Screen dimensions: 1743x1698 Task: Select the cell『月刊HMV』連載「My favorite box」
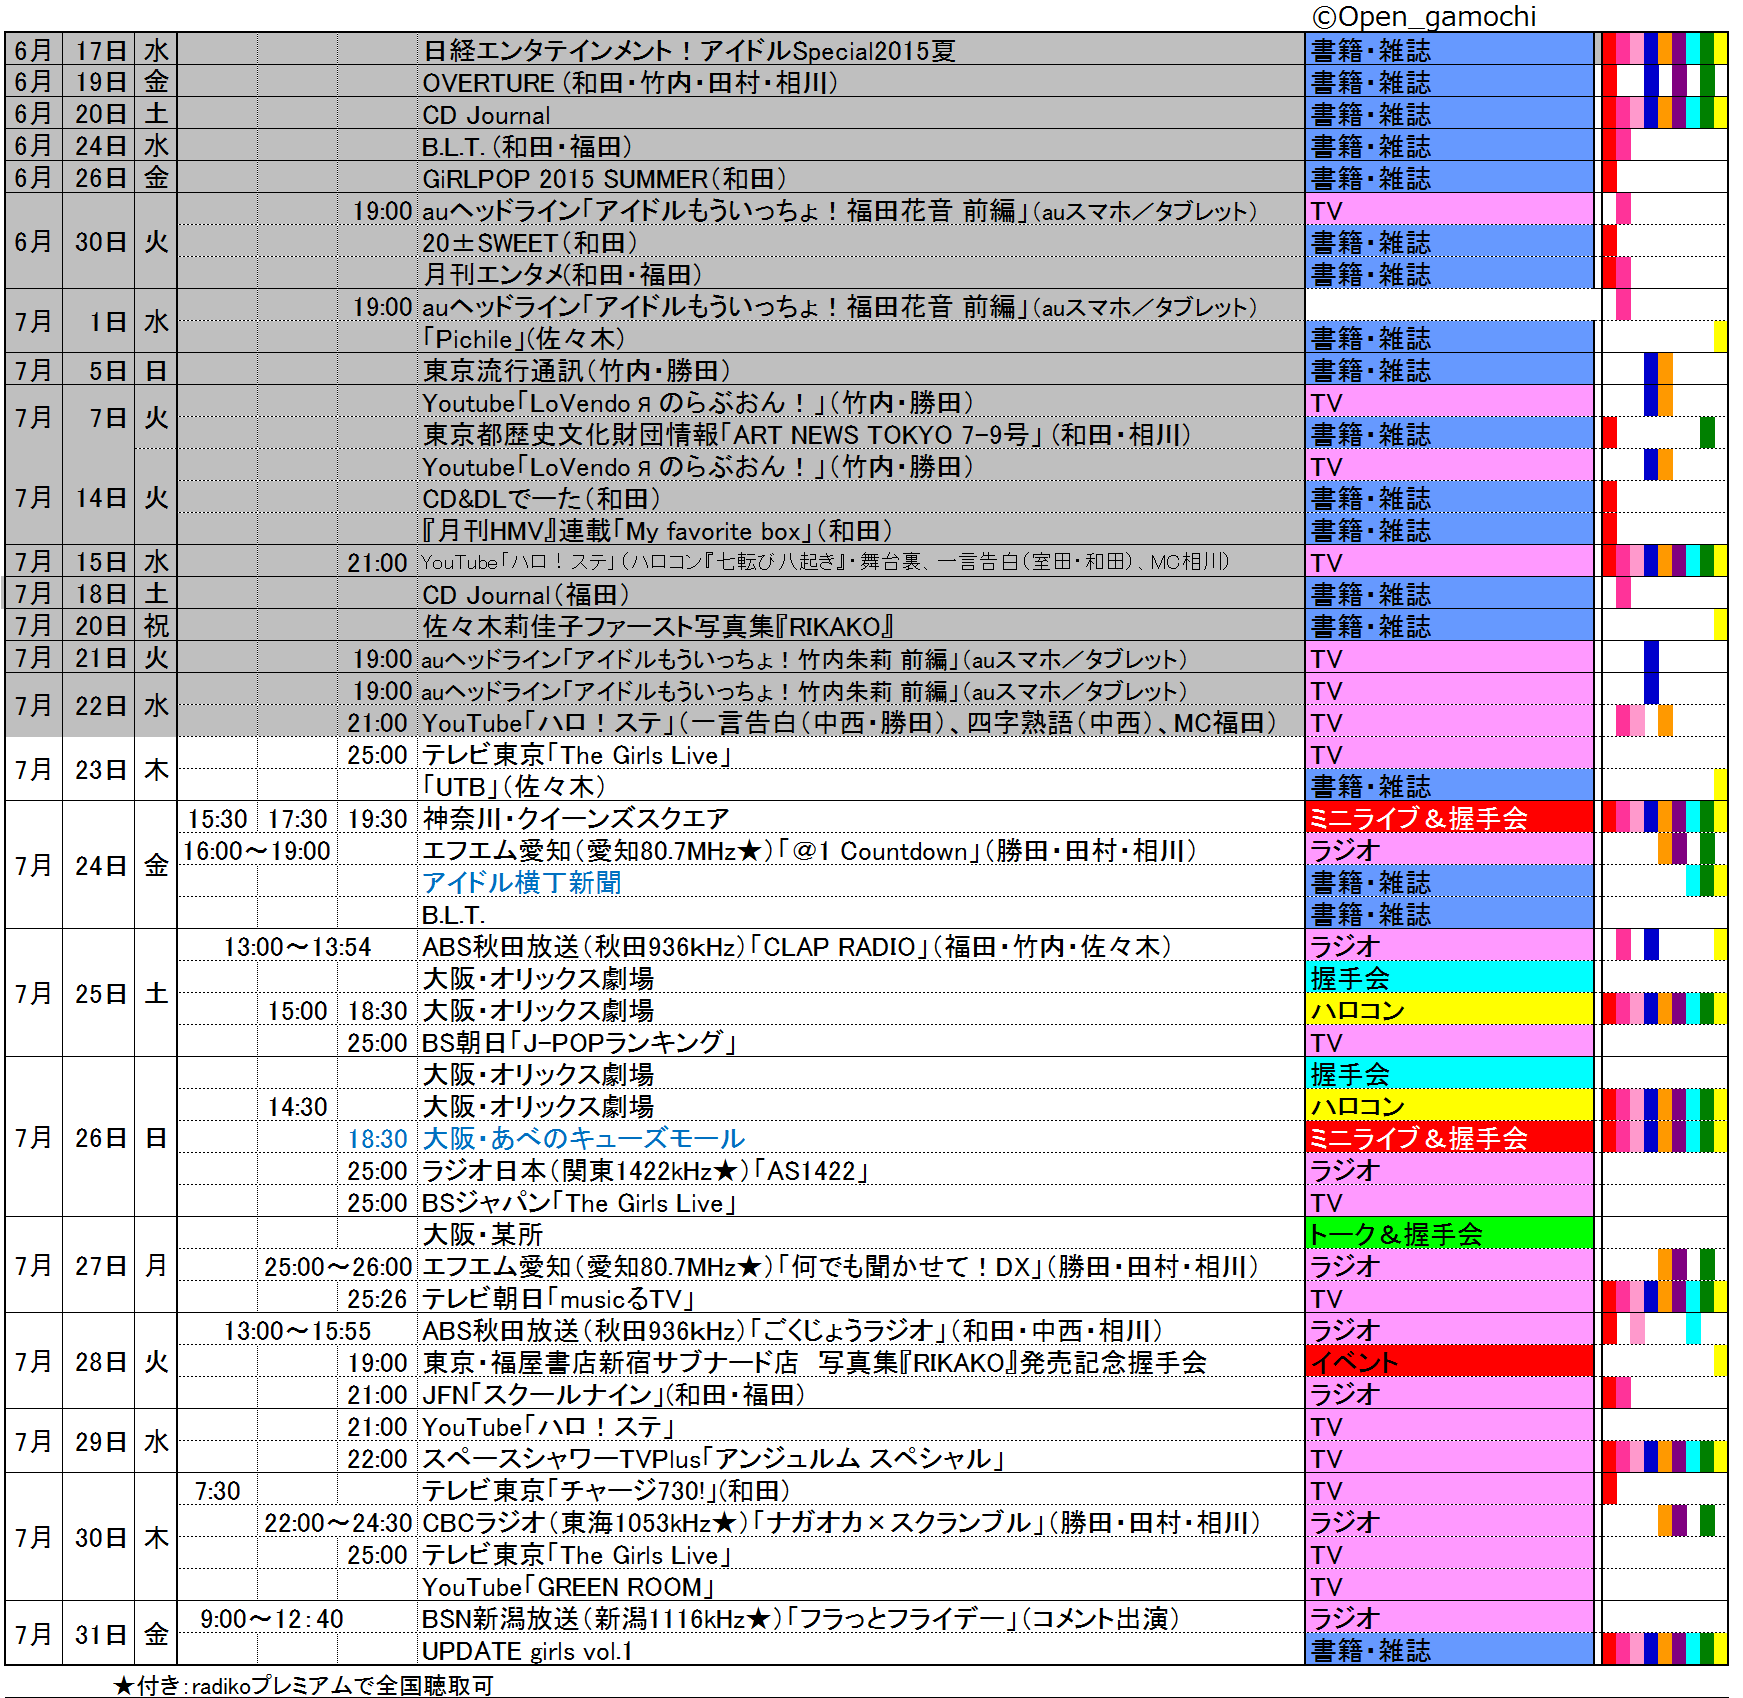pyautogui.click(x=861, y=530)
